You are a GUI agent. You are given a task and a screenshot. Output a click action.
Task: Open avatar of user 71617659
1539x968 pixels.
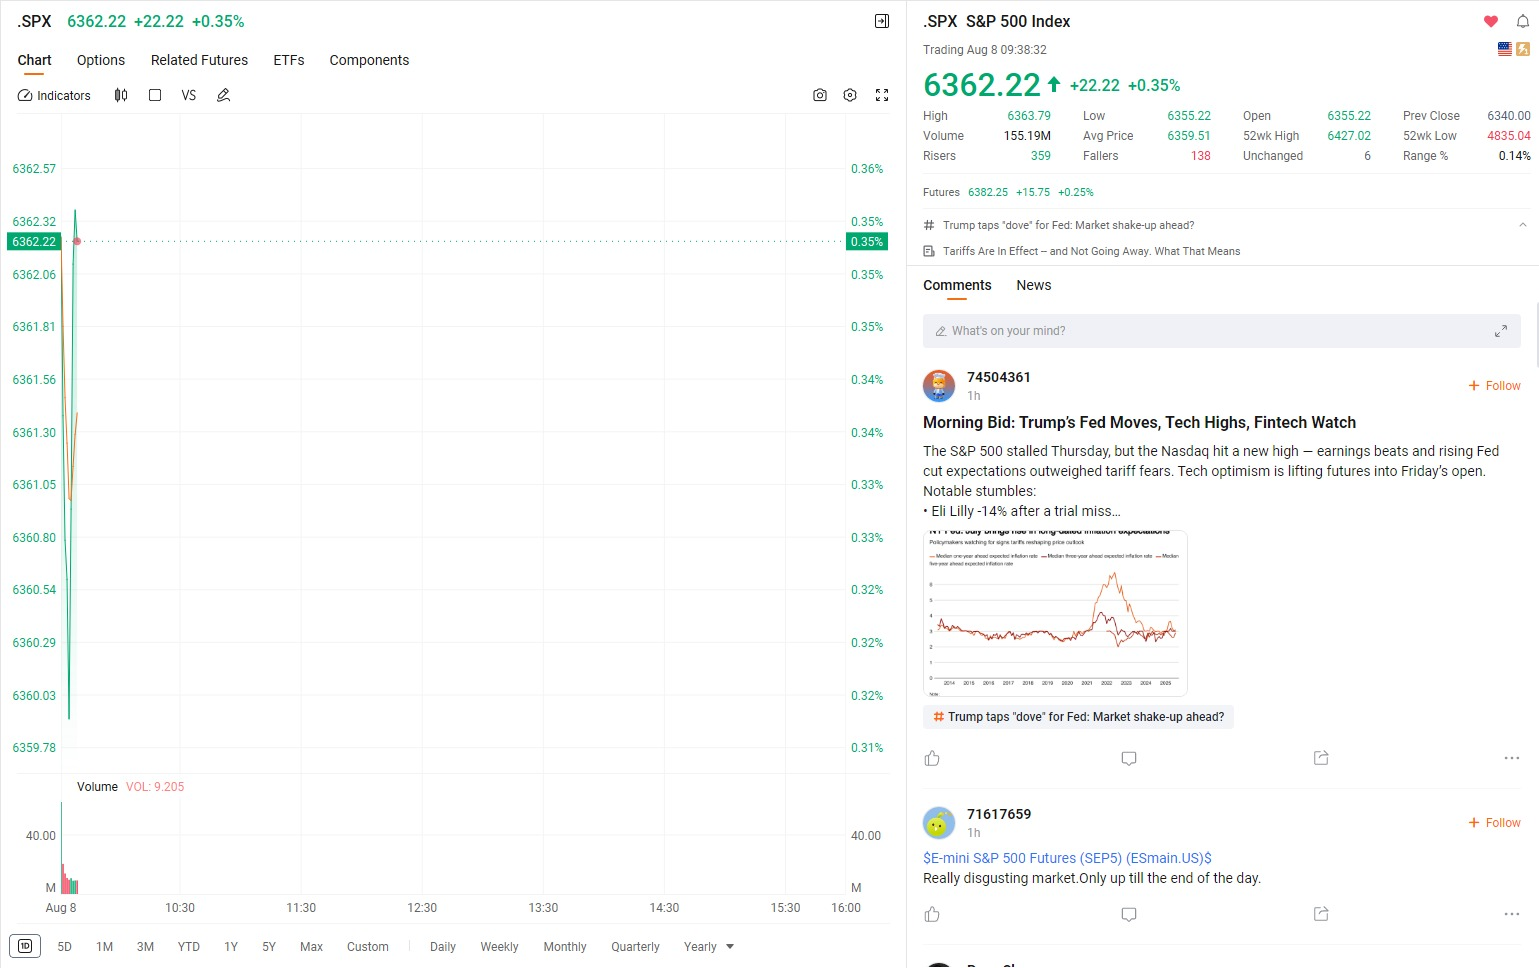pyautogui.click(x=939, y=822)
